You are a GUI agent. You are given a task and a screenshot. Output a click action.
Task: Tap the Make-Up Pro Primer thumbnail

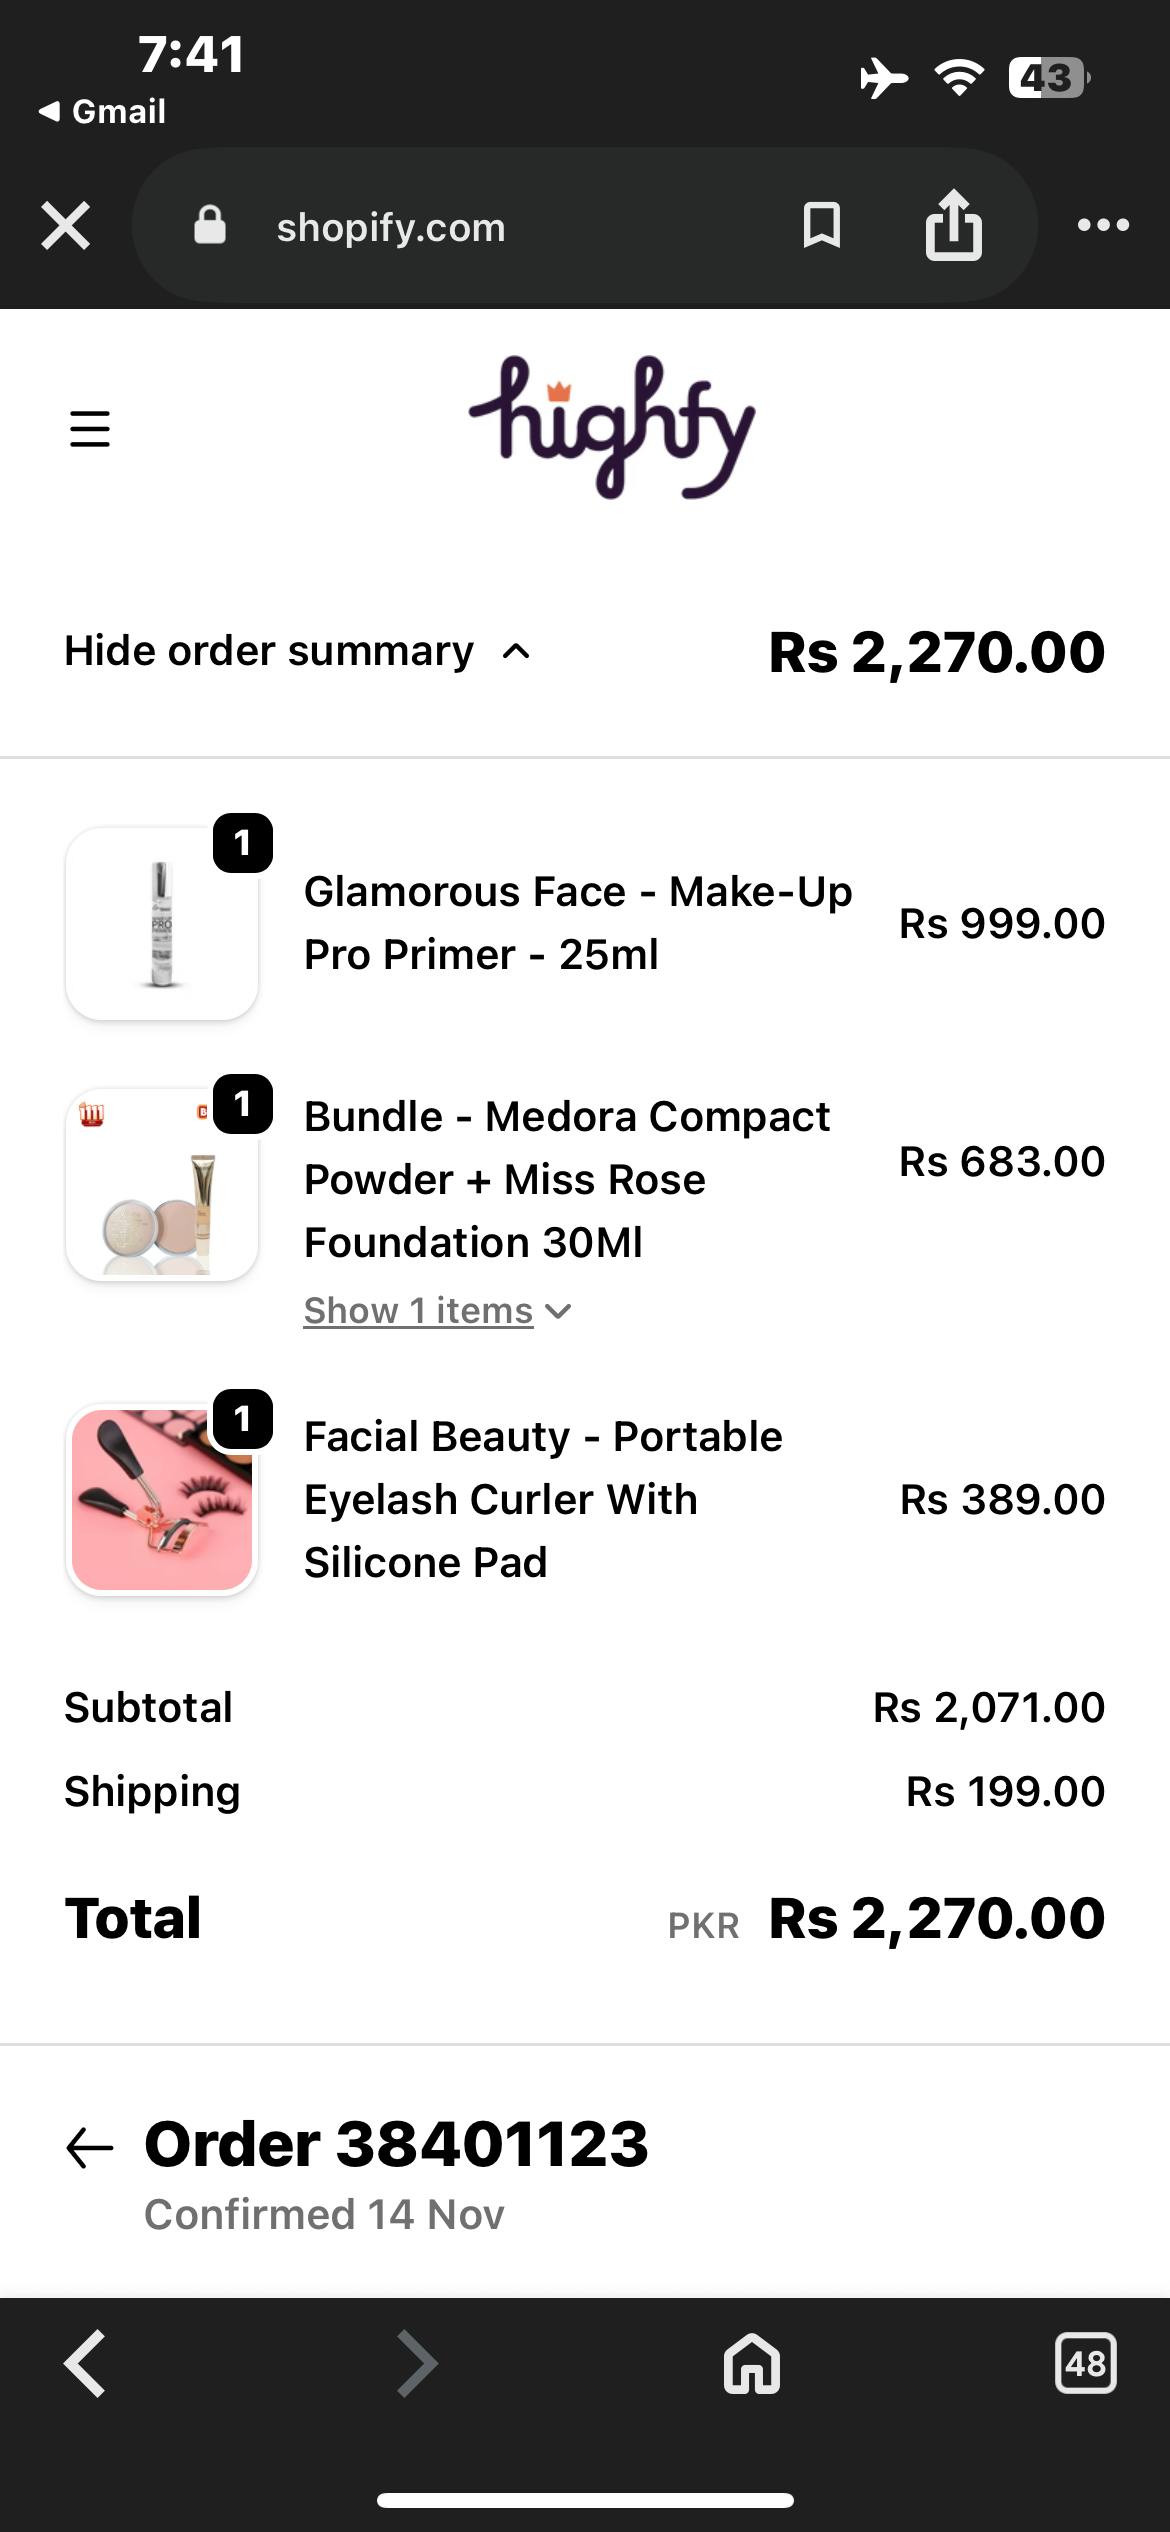[162, 924]
